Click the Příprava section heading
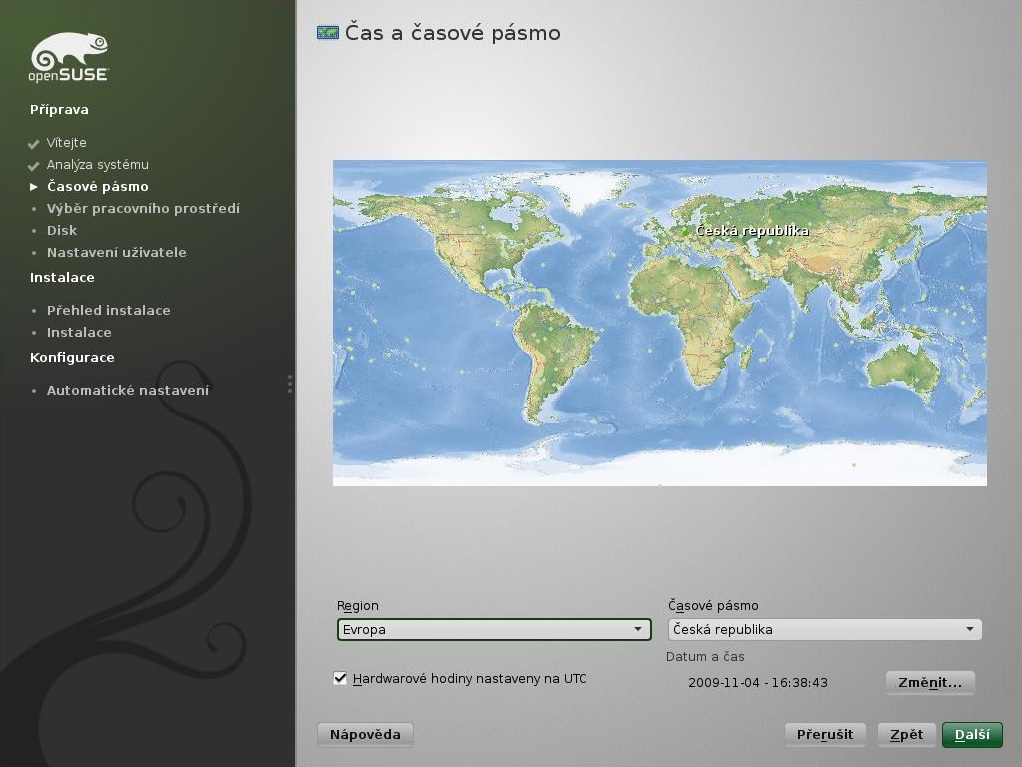Viewport: 1022px width, 767px height. tap(59, 109)
